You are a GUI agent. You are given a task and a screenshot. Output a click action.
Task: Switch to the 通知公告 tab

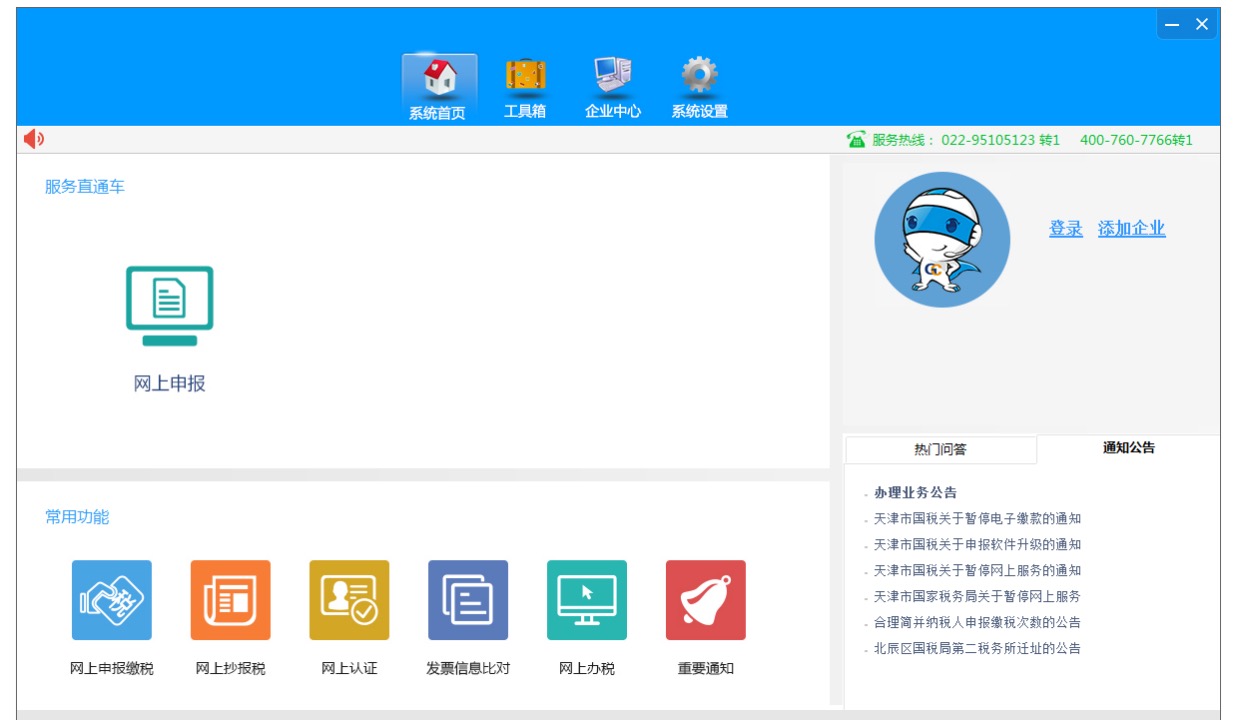click(1128, 448)
